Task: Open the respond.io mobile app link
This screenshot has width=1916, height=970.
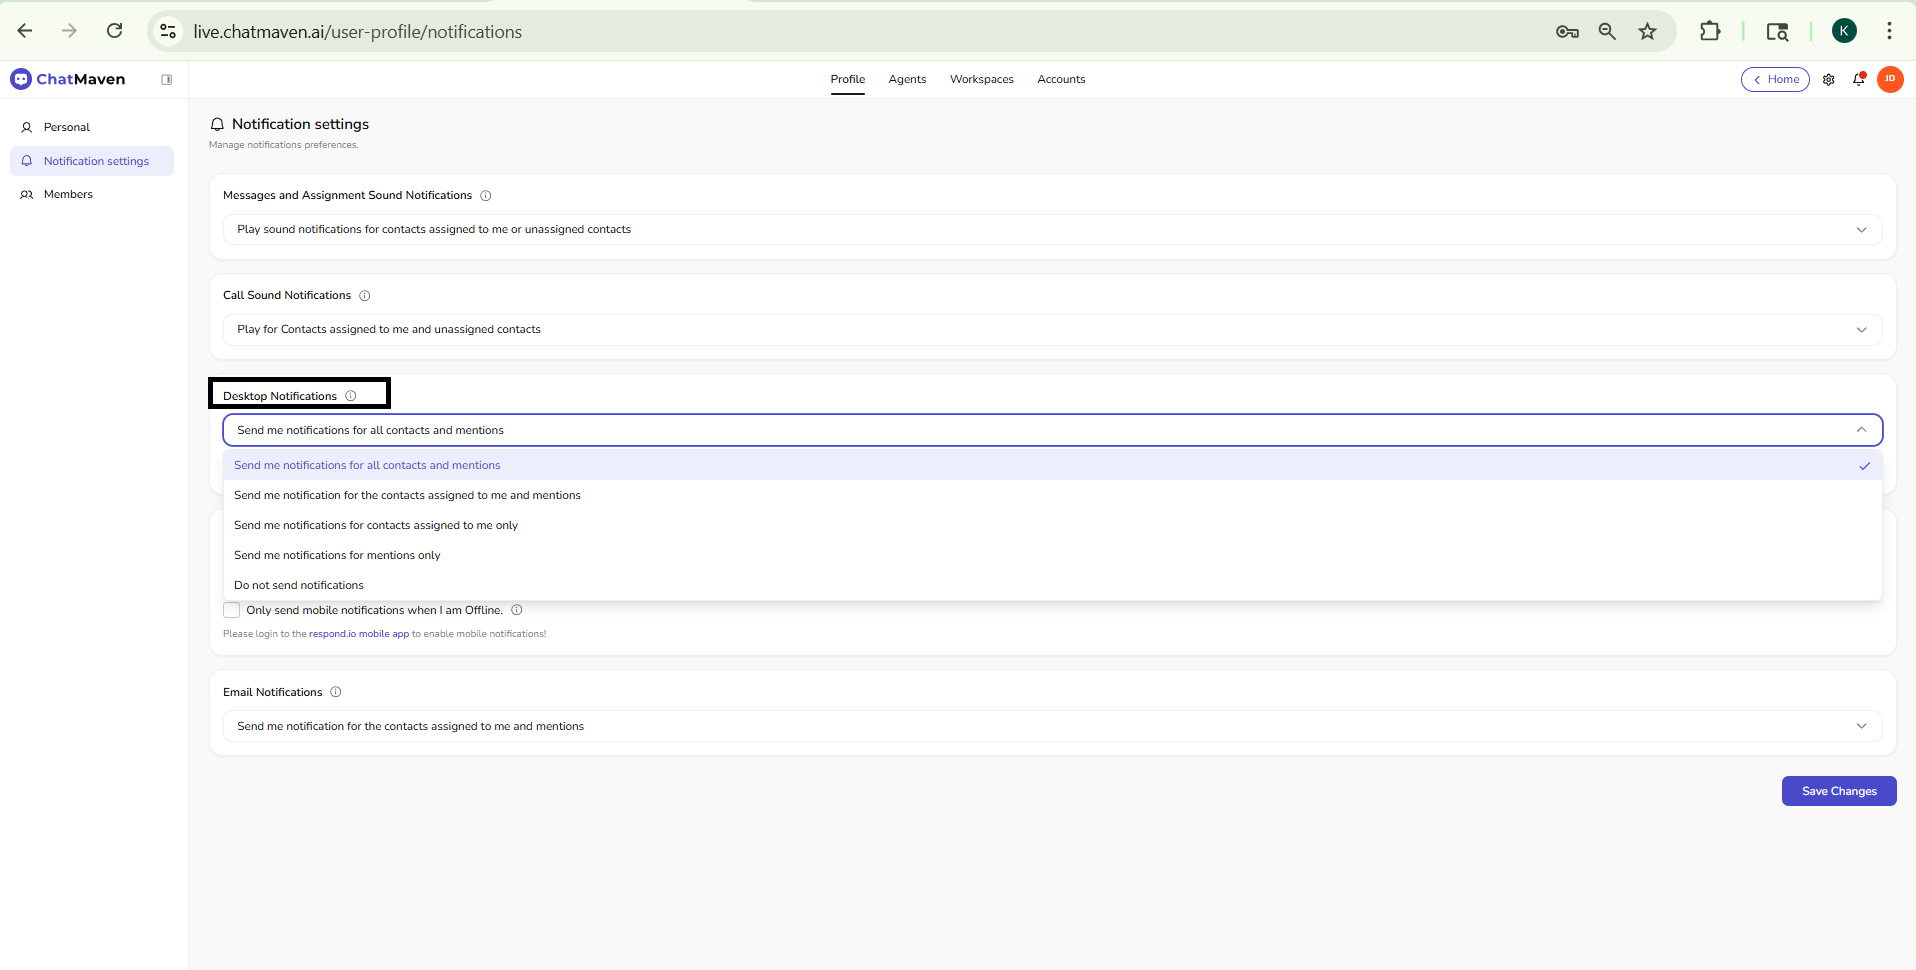Action: click(x=358, y=634)
